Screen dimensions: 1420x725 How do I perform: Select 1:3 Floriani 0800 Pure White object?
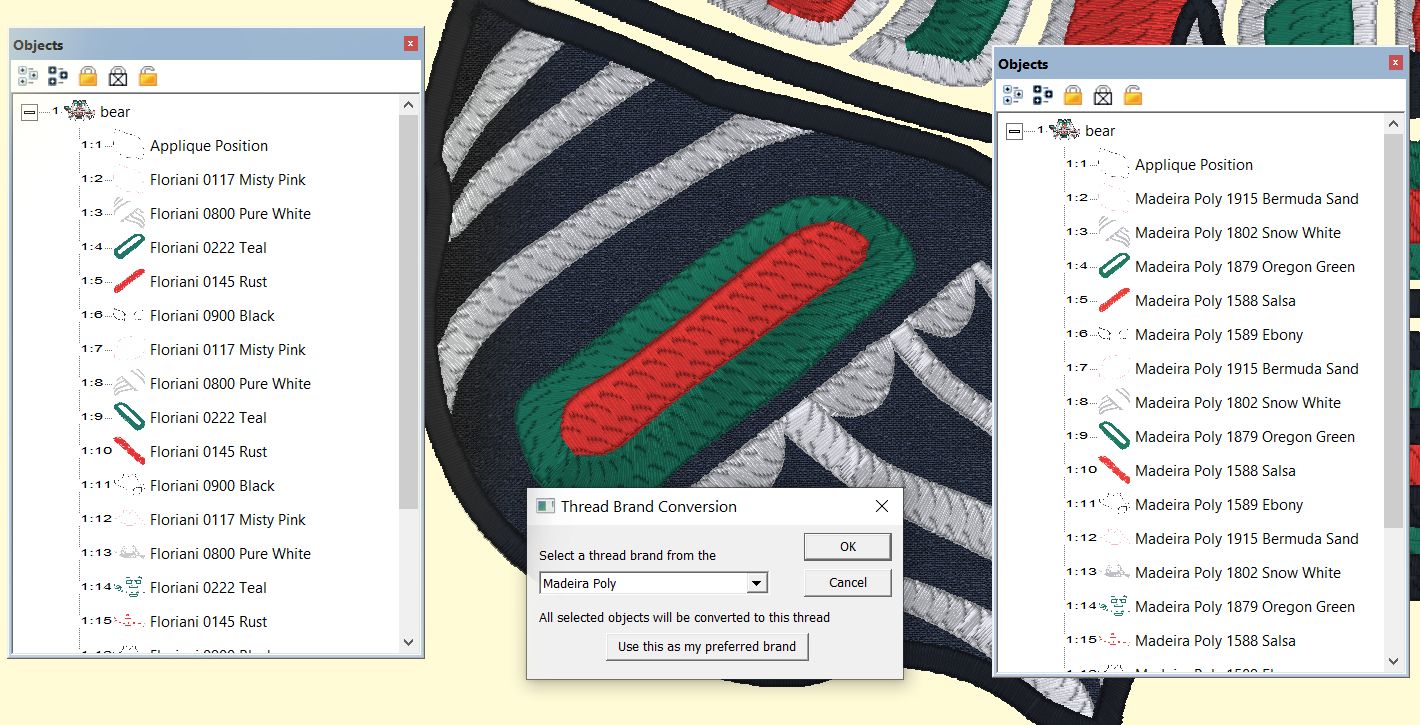(x=230, y=214)
